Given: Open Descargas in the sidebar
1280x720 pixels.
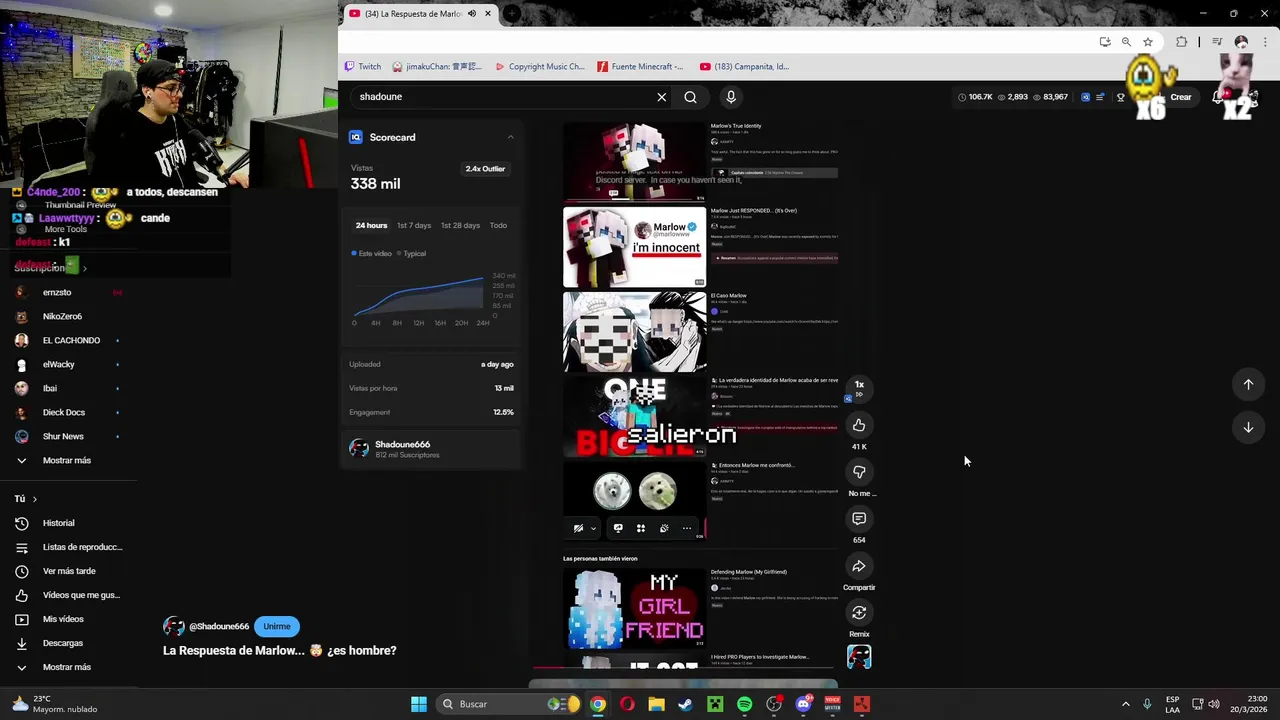Looking at the screenshot, I should click(x=63, y=643).
